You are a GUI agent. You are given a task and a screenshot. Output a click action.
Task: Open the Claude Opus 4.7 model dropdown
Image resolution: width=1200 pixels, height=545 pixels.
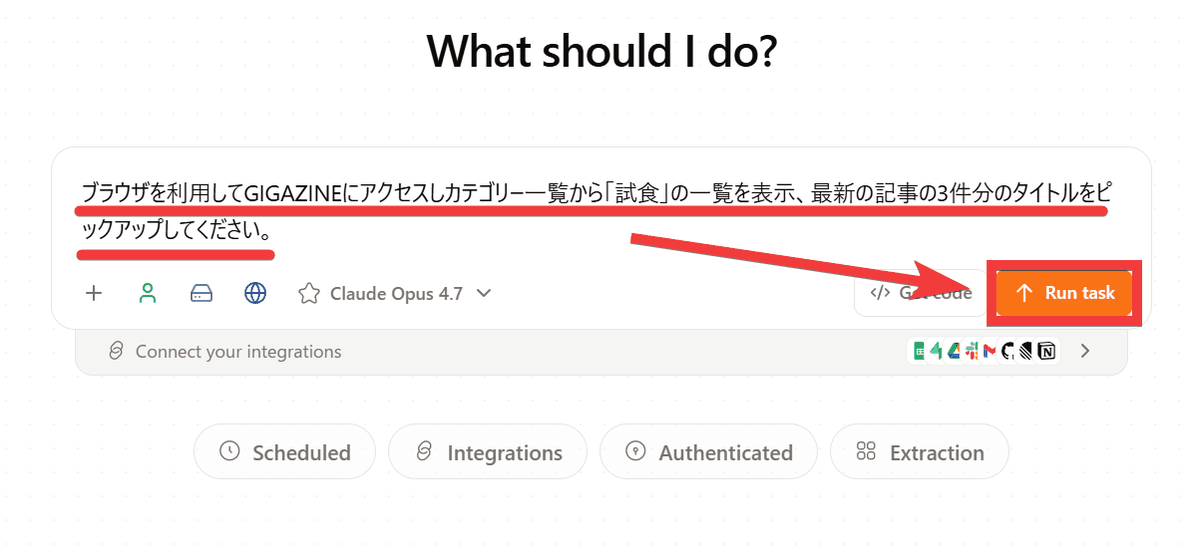pyautogui.click(x=395, y=293)
